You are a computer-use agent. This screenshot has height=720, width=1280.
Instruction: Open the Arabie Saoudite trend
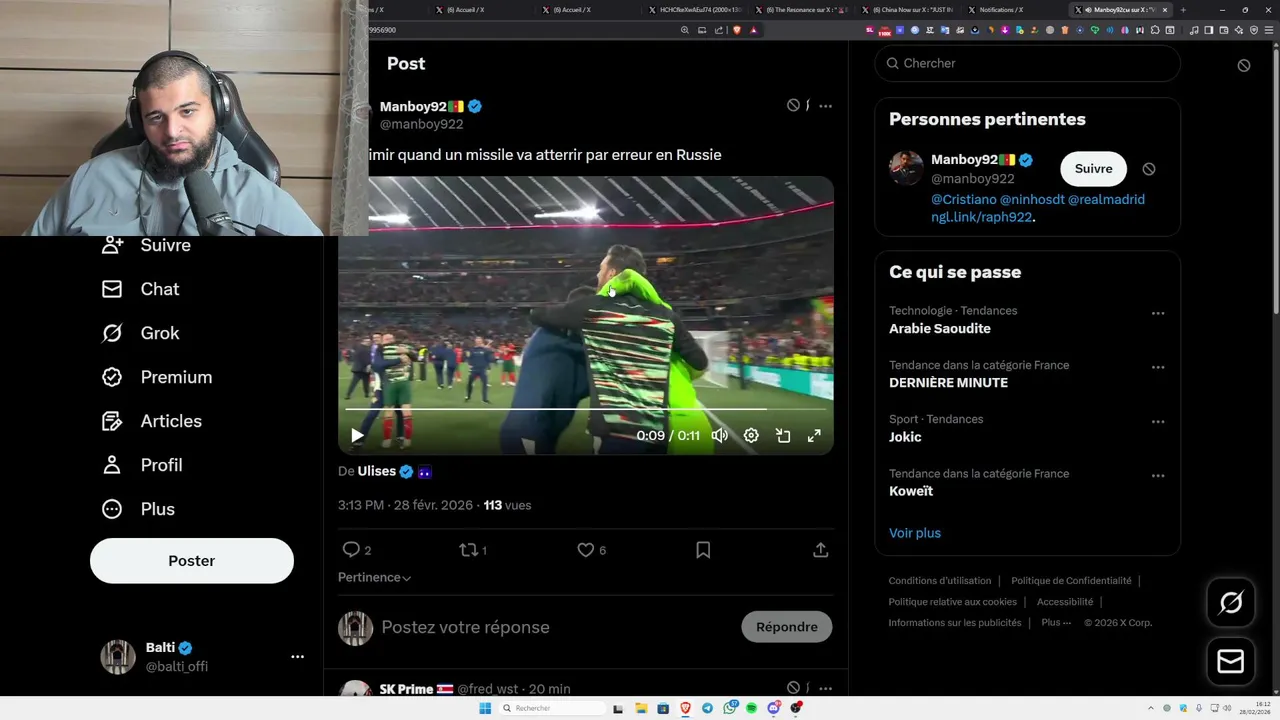[x=940, y=329]
